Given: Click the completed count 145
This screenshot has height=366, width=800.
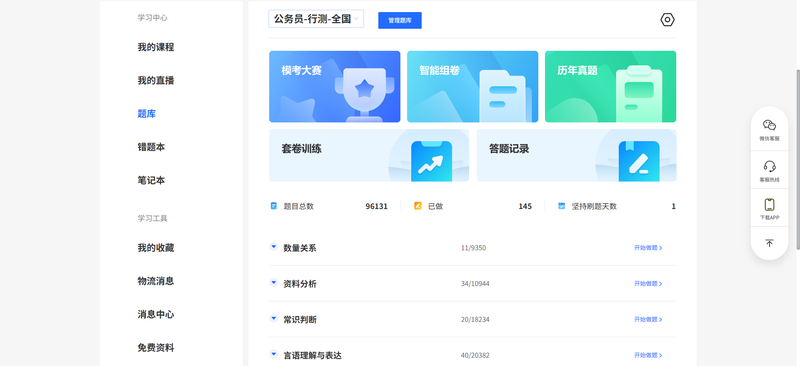Looking at the screenshot, I should coord(525,206).
